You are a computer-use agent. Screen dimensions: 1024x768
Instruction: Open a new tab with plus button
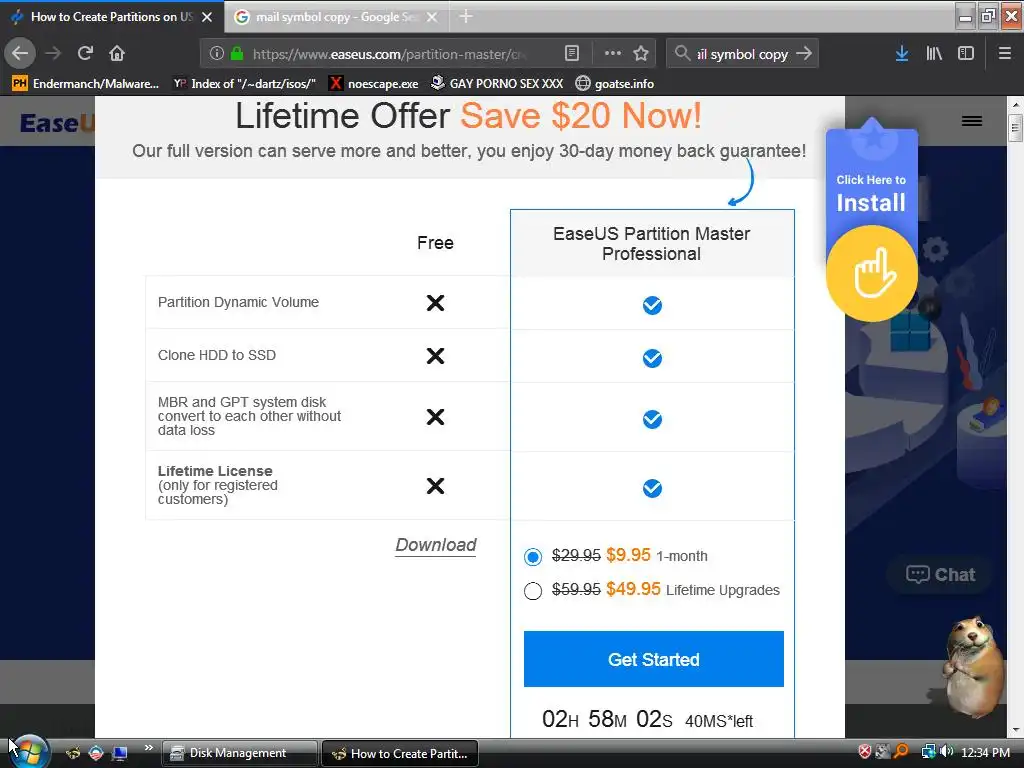466,16
